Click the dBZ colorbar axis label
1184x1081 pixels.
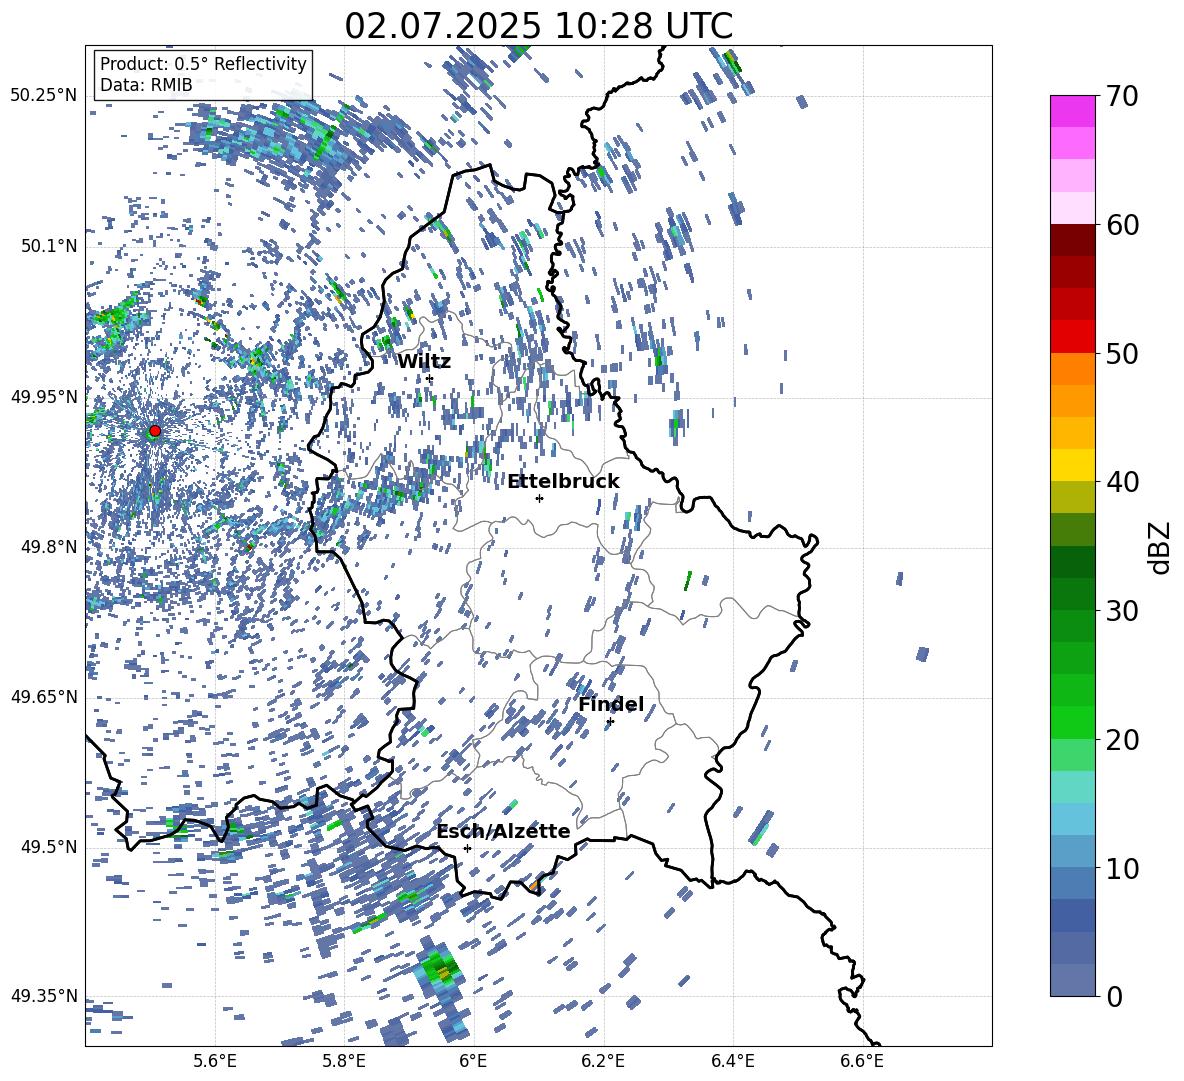pyautogui.click(x=1160, y=547)
